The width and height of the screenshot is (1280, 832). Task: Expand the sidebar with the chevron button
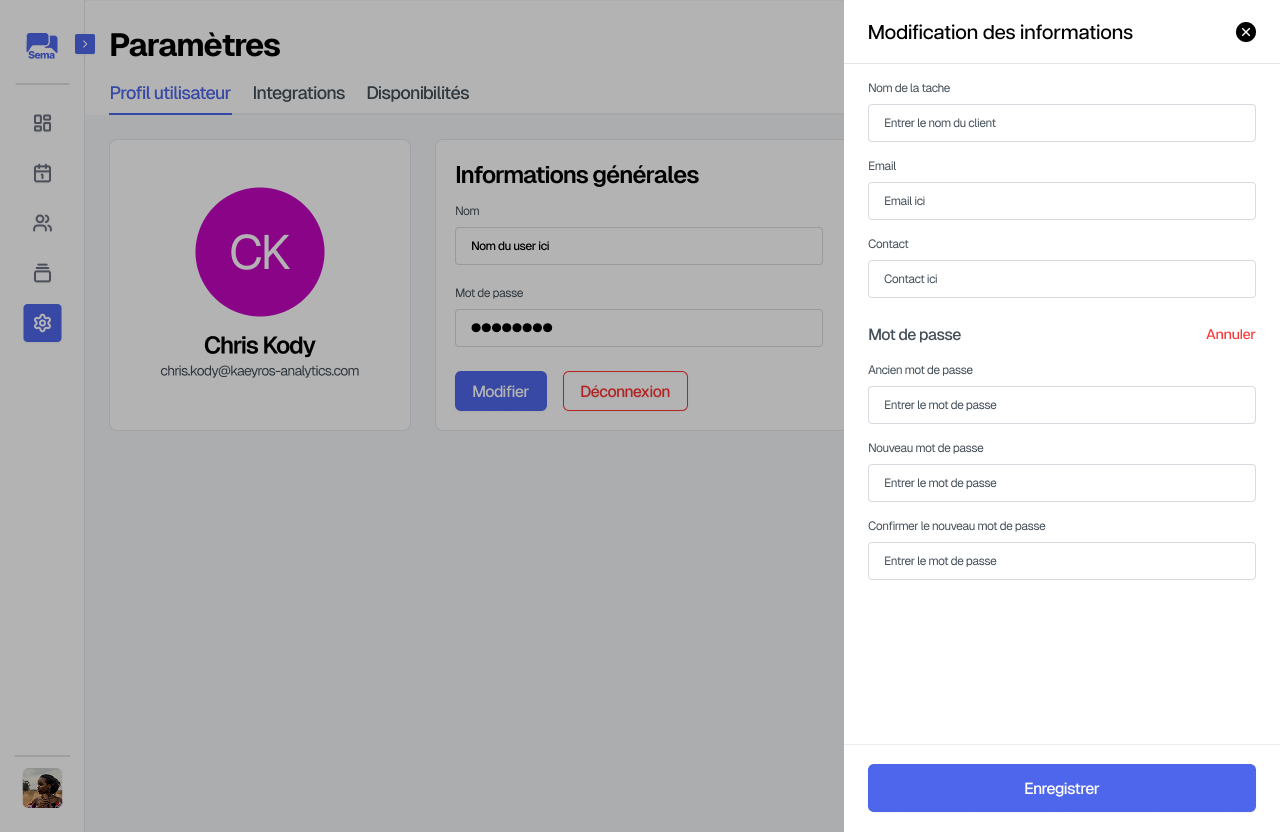click(x=85, y=44)
